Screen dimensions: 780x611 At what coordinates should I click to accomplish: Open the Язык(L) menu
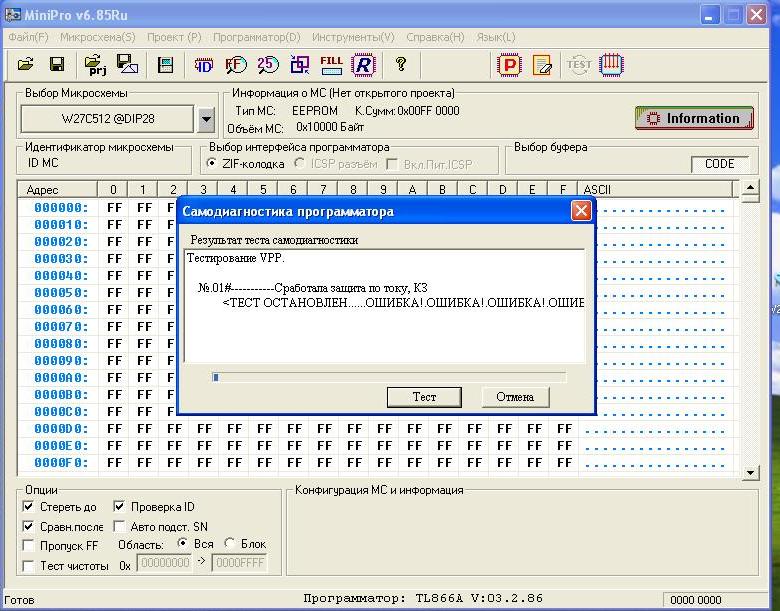click(495, 37)
